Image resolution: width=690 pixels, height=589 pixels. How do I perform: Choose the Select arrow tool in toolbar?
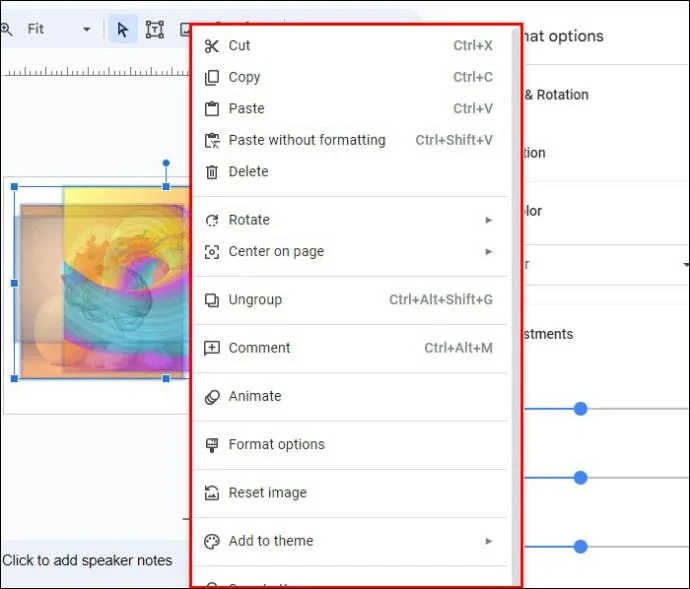point(123,29)
